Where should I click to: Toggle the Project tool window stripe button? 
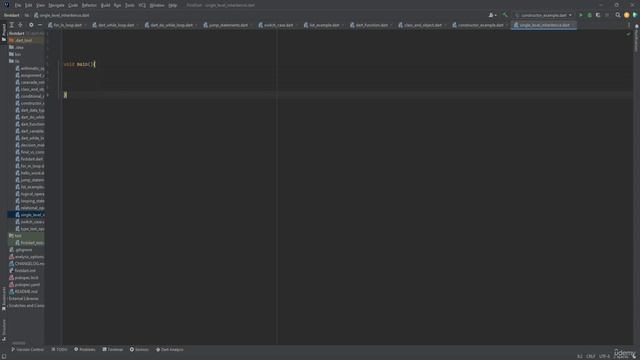point(4,32)
